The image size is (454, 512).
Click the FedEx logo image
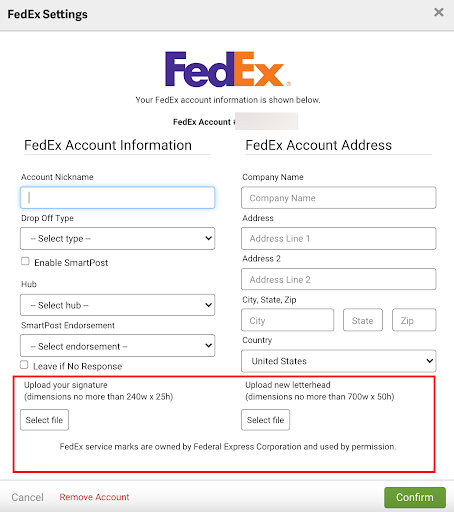[228, 69]
